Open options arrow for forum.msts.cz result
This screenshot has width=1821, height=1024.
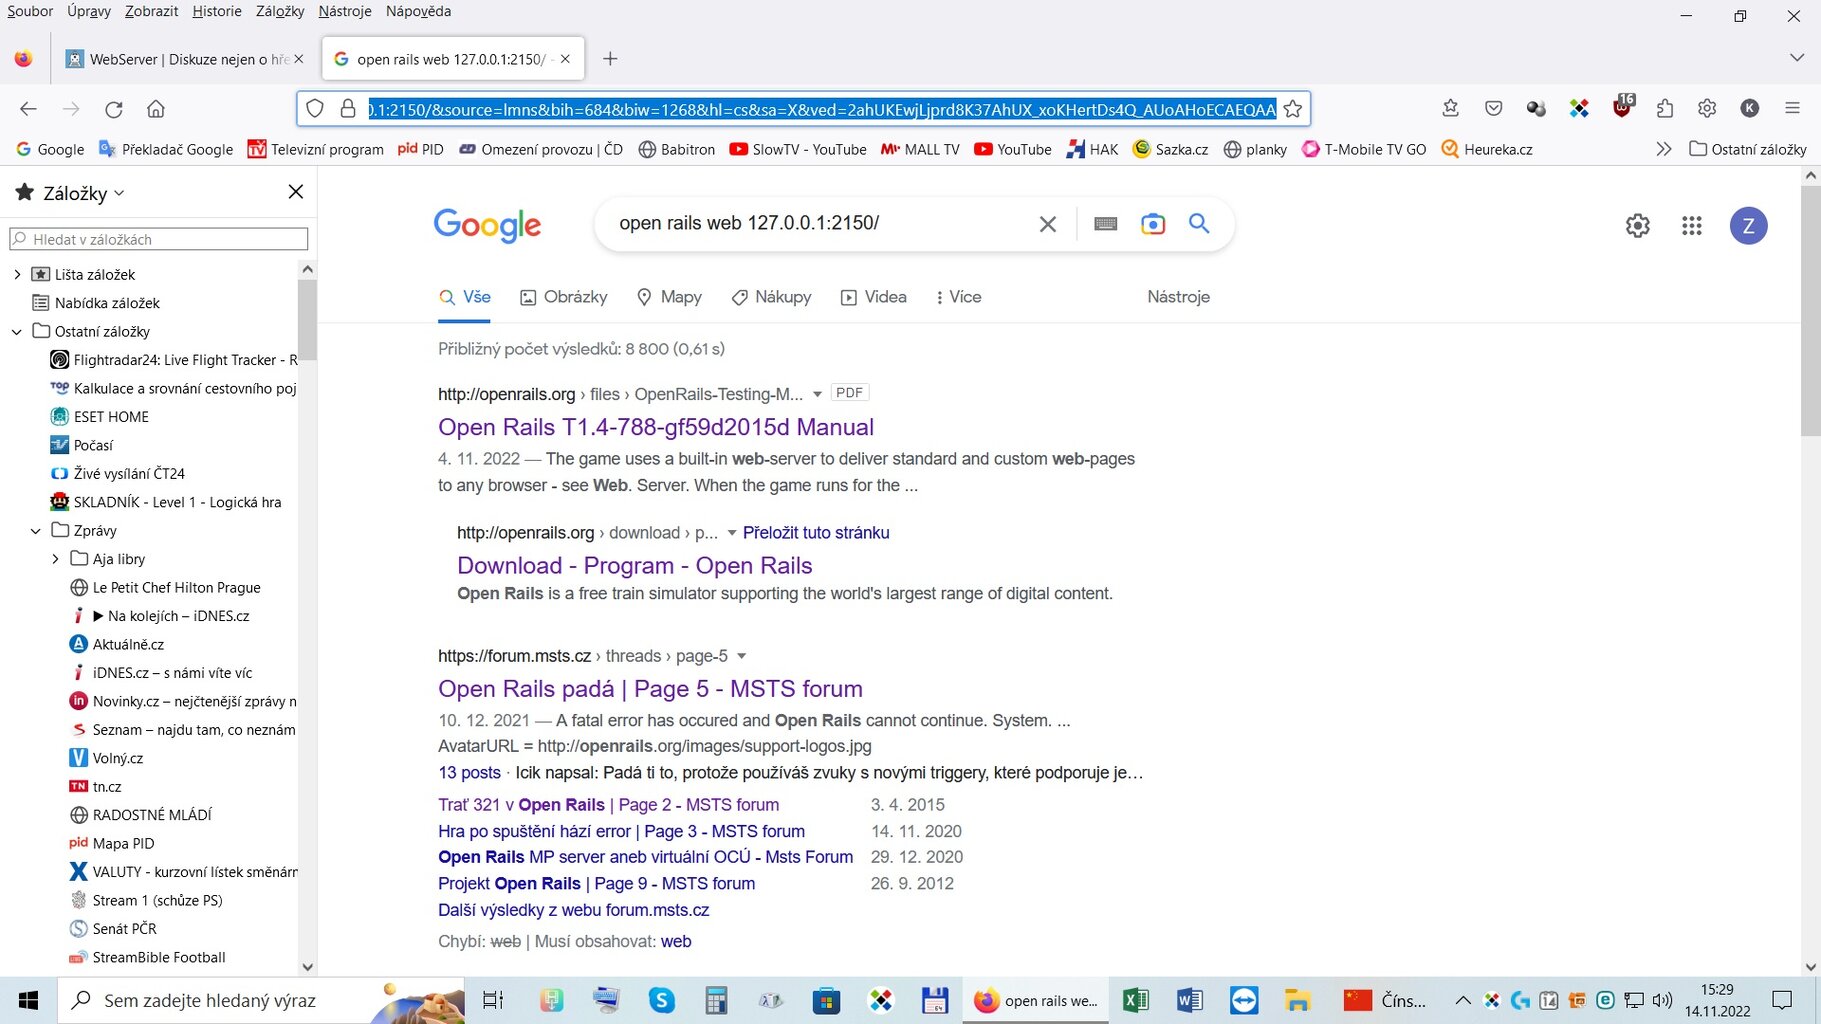point(742,656)
